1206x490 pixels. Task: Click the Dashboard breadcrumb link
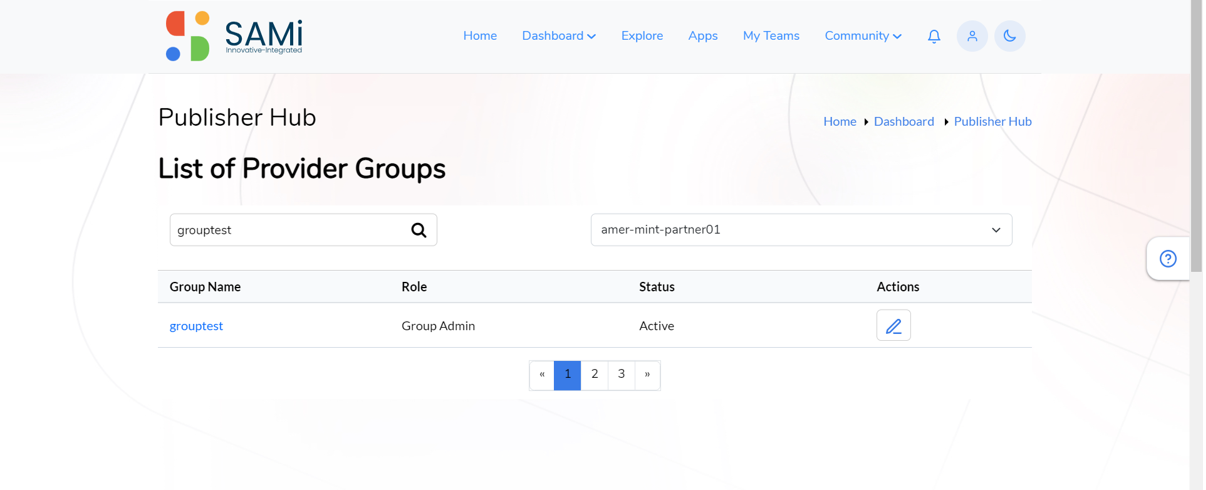(904, 122)
